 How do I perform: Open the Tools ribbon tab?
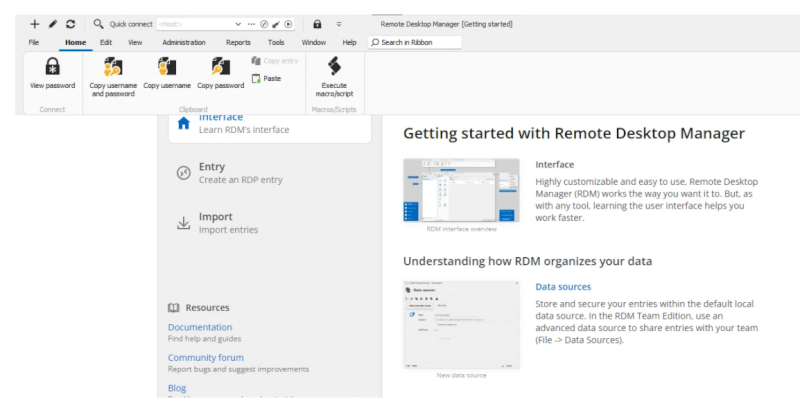276,42
